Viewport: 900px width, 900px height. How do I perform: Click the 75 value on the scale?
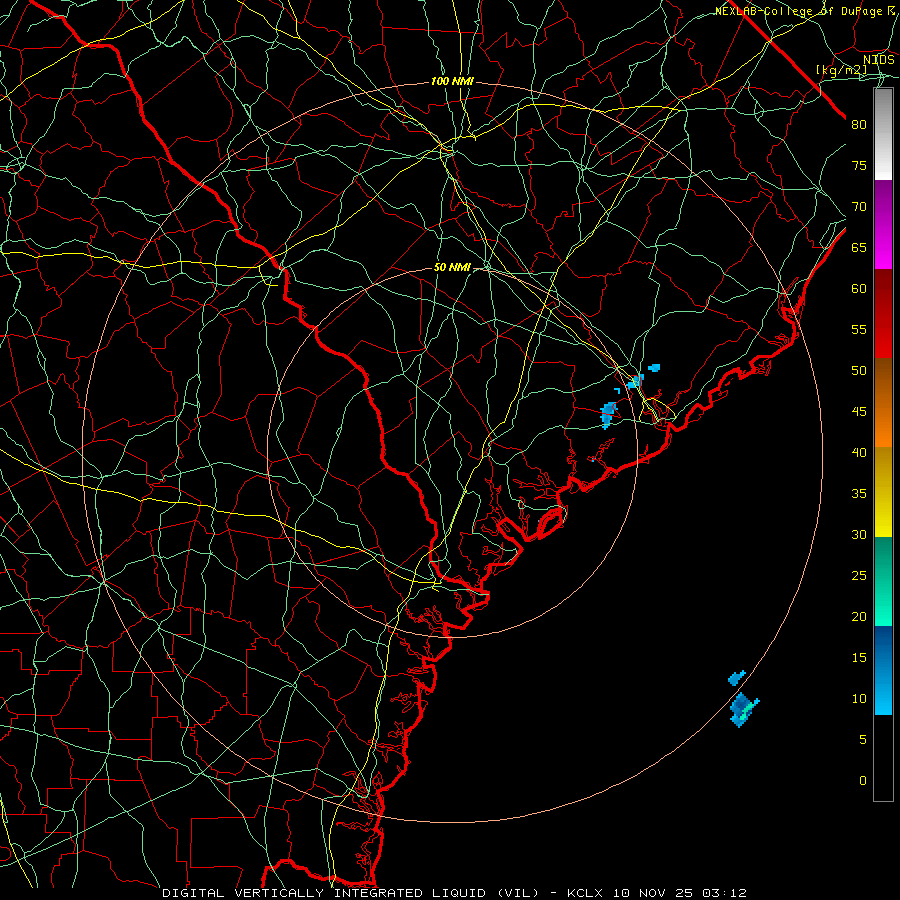[859, 165]
